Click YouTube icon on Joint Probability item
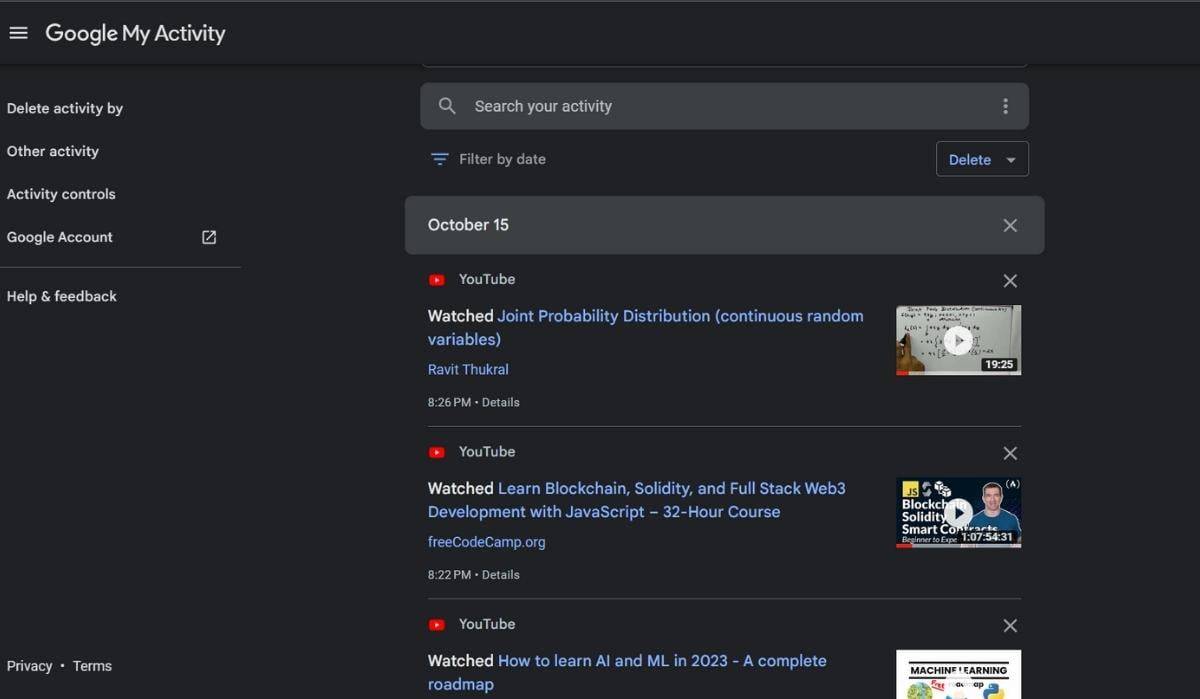 click(x=437, y=280)
